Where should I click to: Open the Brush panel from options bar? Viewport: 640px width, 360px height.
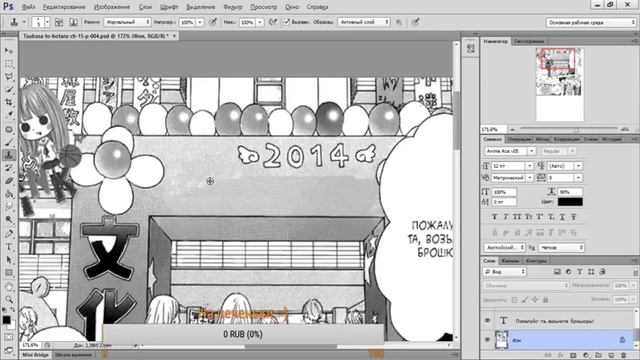tap(59, 22)
